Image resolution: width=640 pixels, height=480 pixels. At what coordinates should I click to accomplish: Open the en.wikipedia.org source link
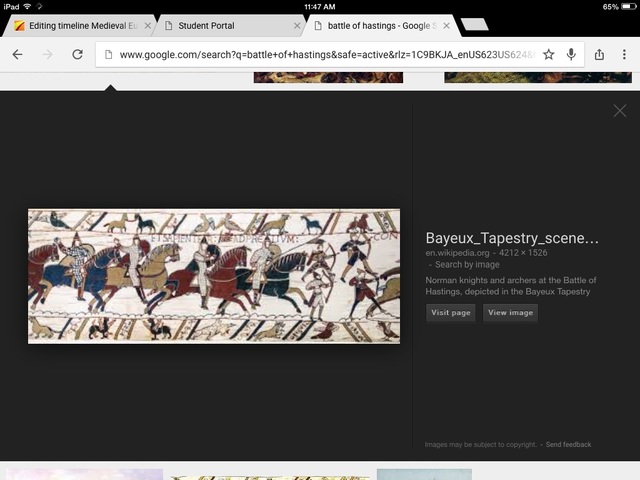click(457, 253)
